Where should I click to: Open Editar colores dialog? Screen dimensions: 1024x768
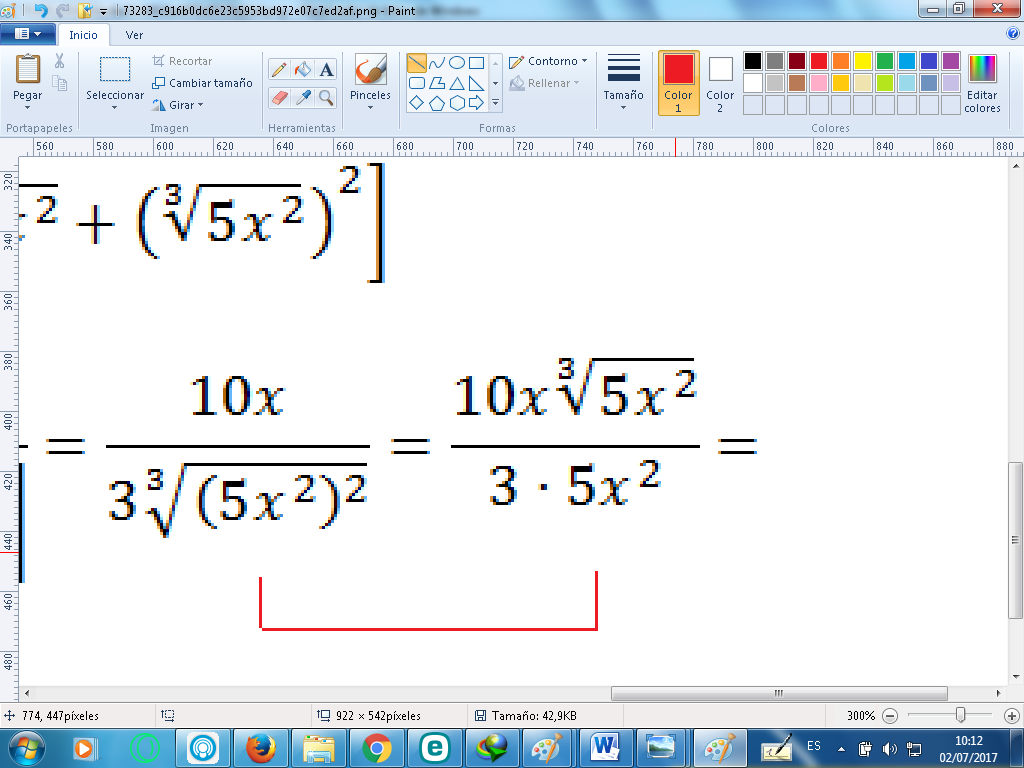tap(982, 83)
